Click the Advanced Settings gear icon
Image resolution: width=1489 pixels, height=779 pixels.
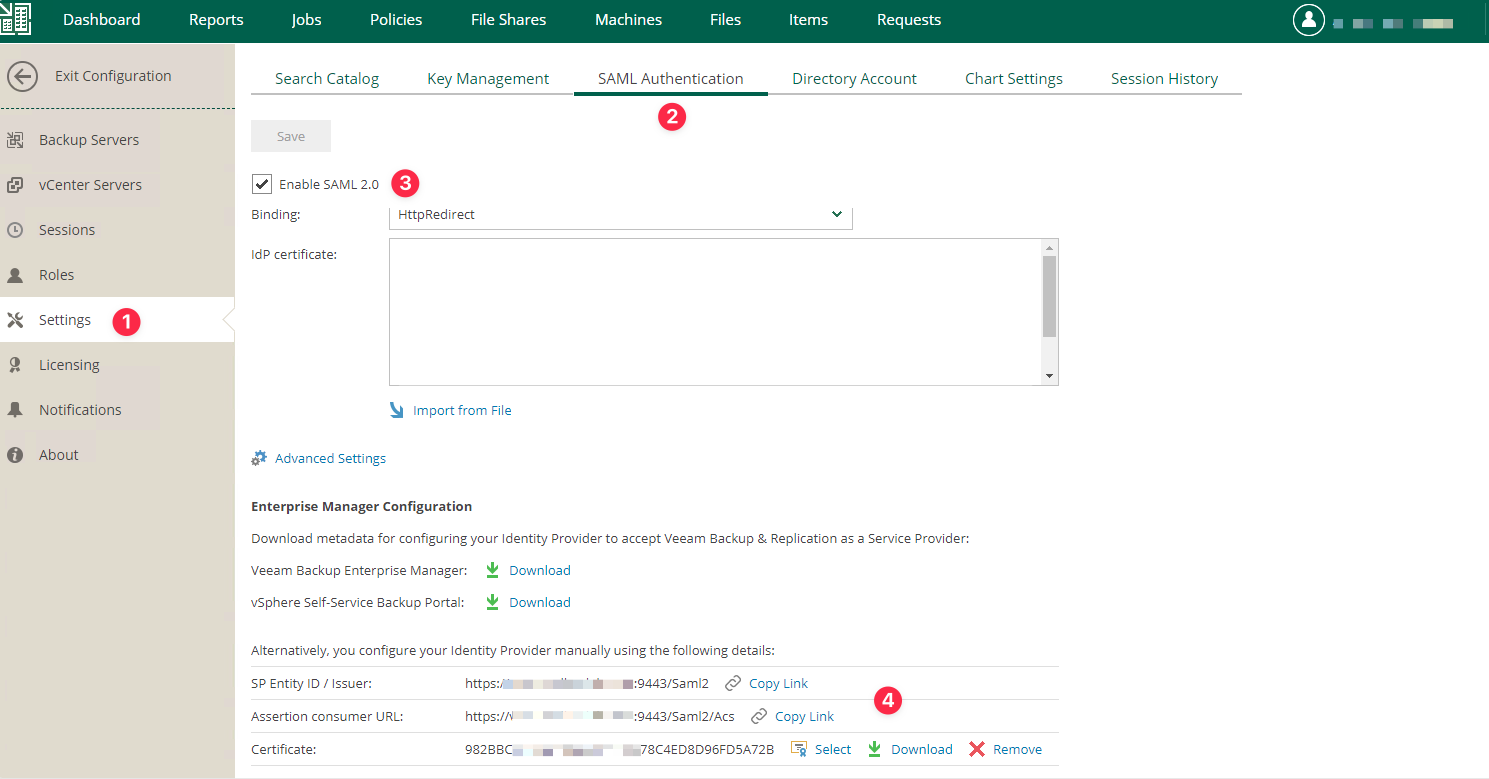point(259,458)
